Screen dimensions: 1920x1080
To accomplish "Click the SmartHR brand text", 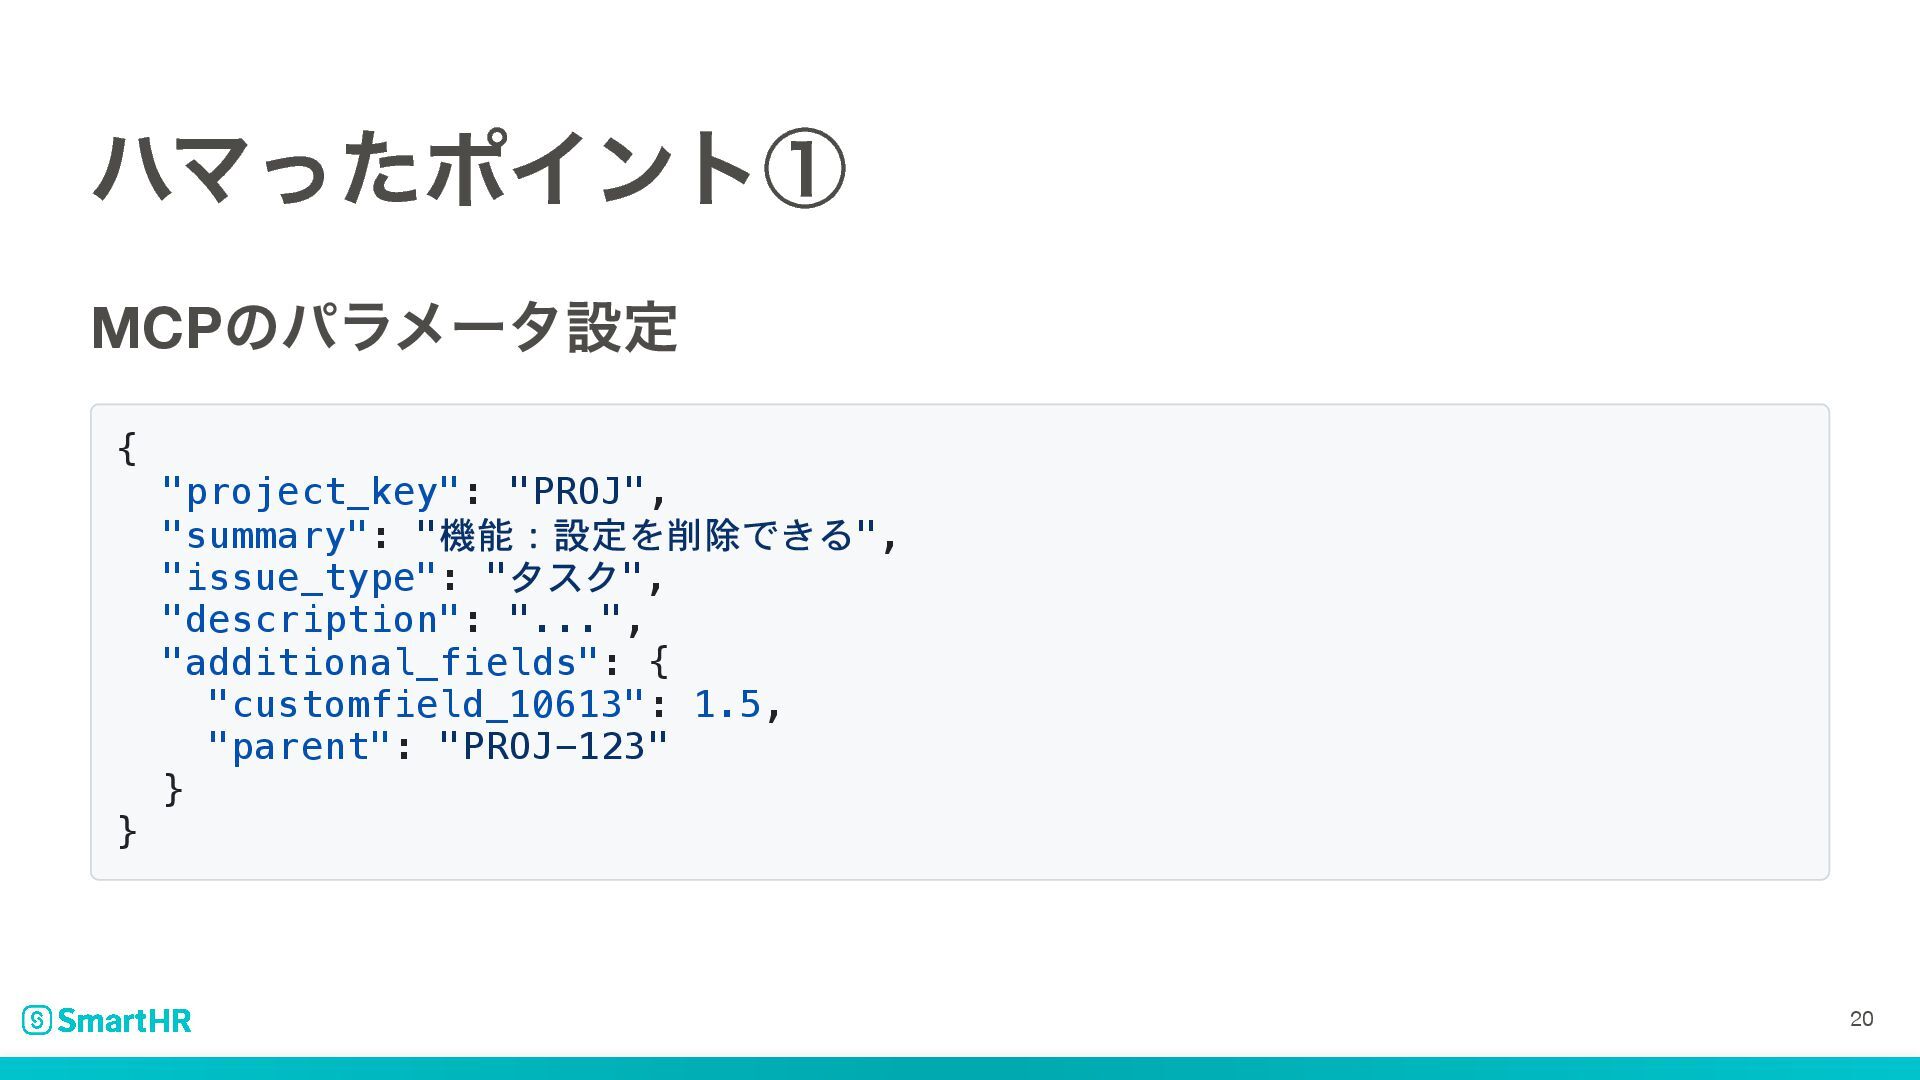I will pyautogui.click(x=124, y=1020).
